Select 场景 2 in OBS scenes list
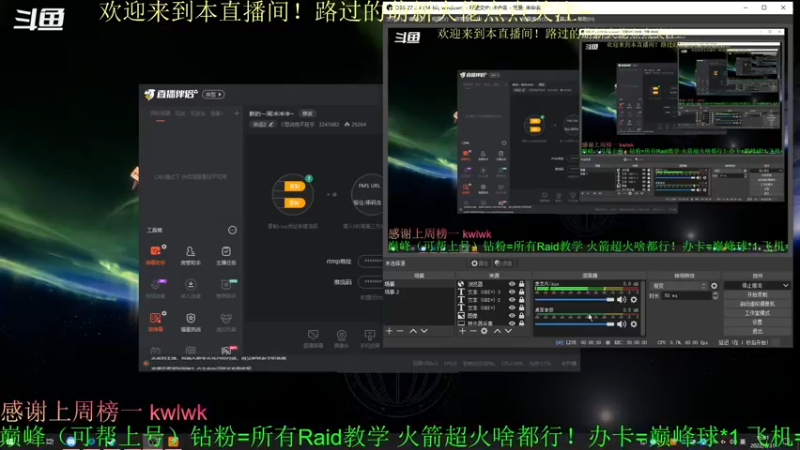This screenshot has height=450, width=800. pyautogui.click(x=419, y=292)
